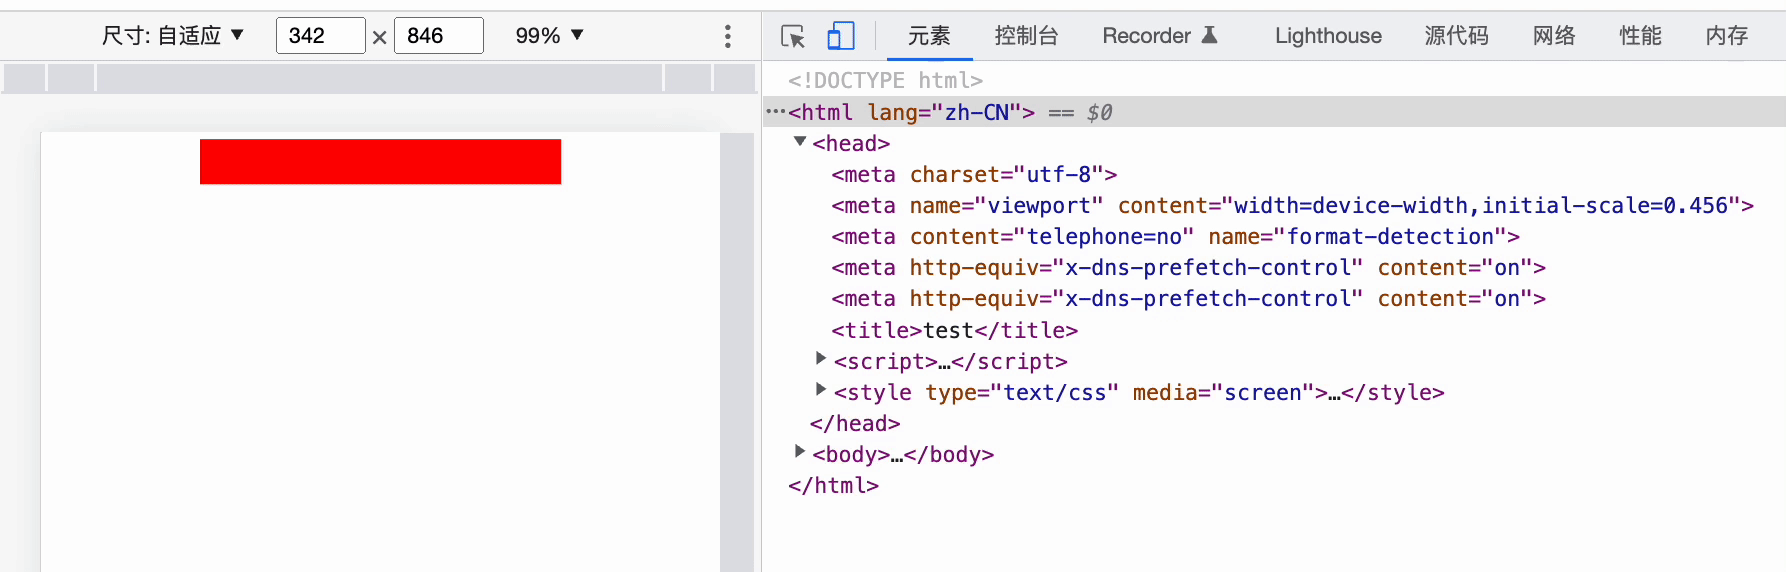Select the closing </head> tag line
Screen dimensions: 1786x572
[855, 424]
